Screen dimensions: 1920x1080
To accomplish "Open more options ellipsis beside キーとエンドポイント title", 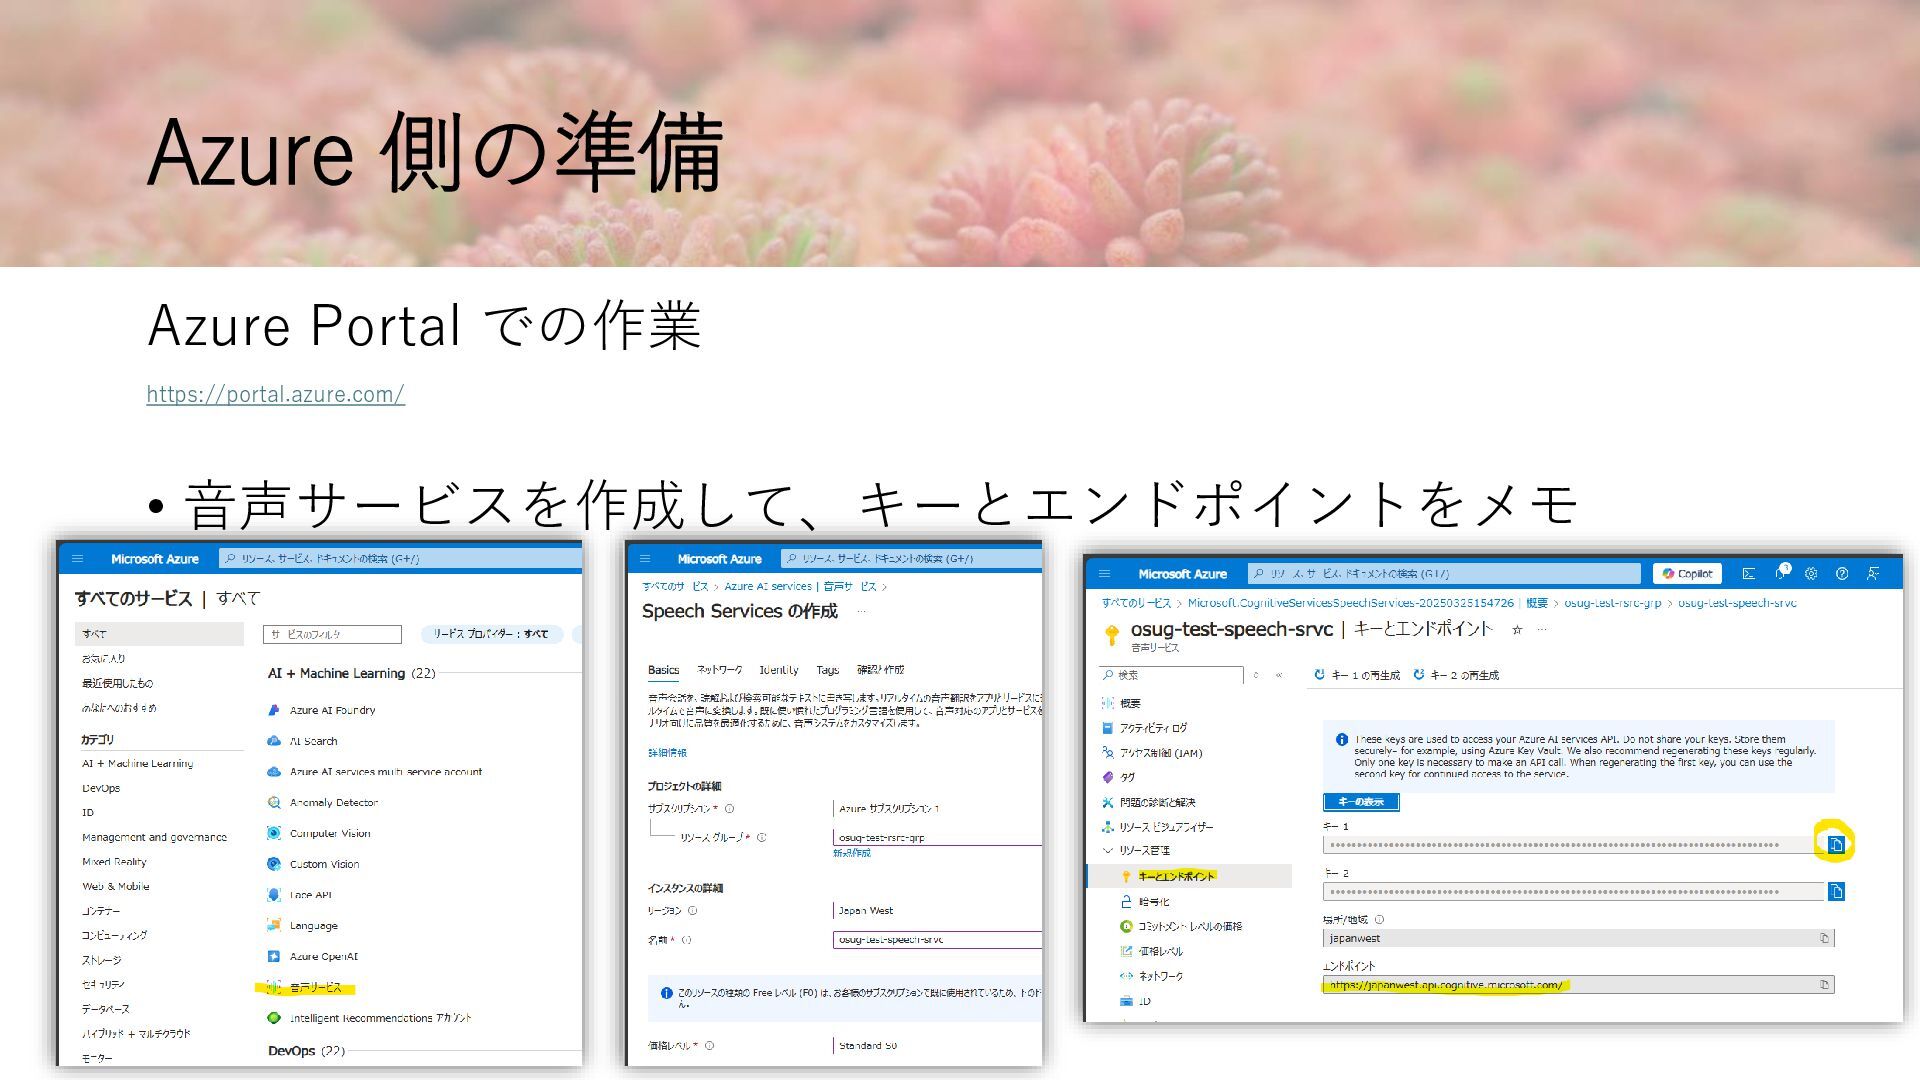I will [1542, 630].
